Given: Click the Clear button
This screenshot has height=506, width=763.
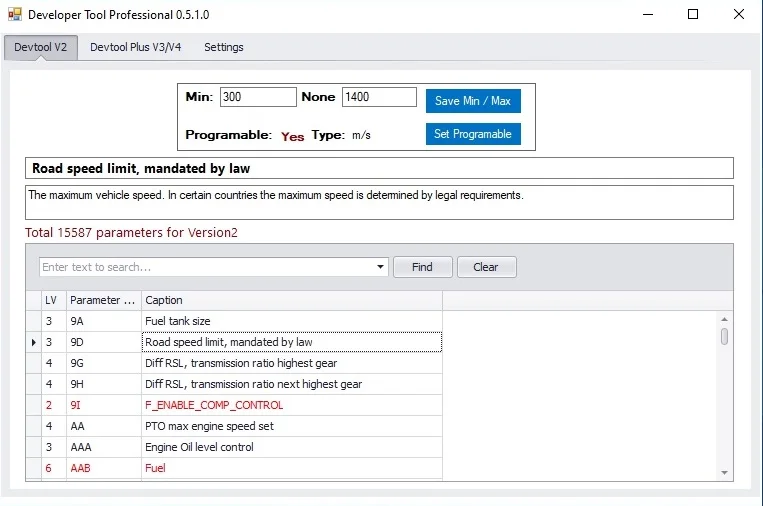Looking at the screenshot, I should 486,267.
